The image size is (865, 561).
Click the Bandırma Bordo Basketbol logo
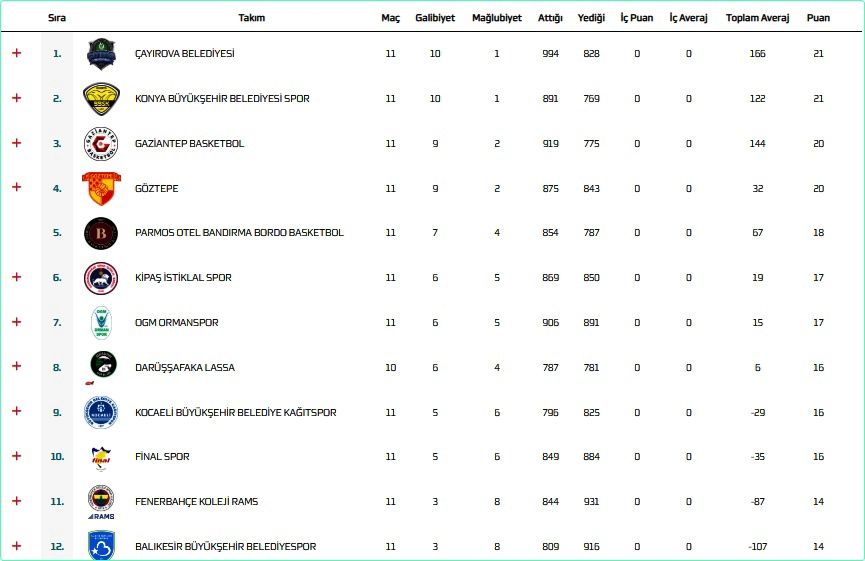[101, 233]
